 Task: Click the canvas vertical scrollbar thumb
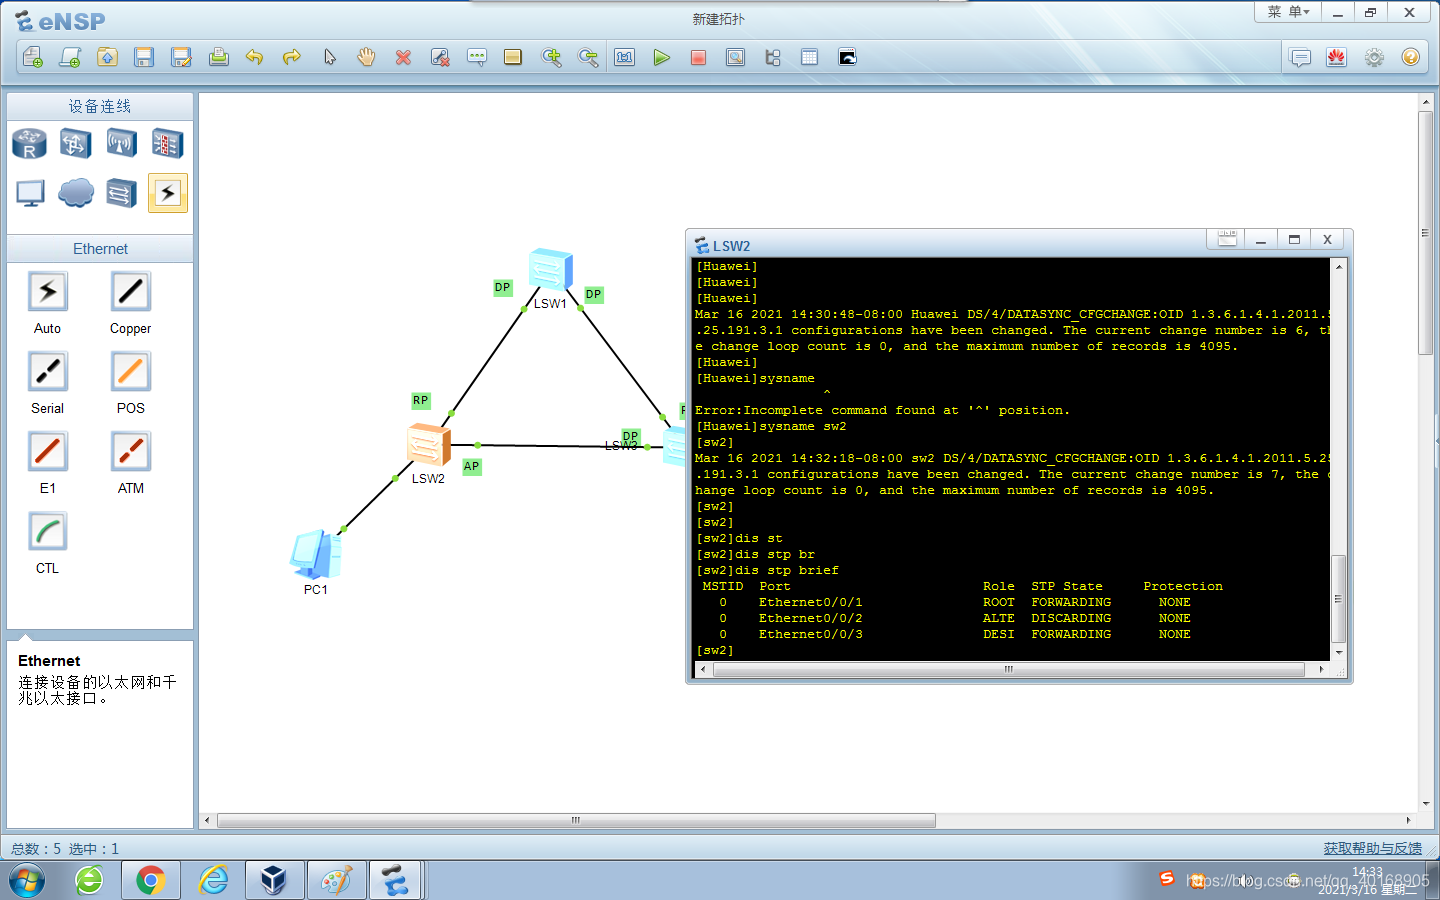(1426, 232)
